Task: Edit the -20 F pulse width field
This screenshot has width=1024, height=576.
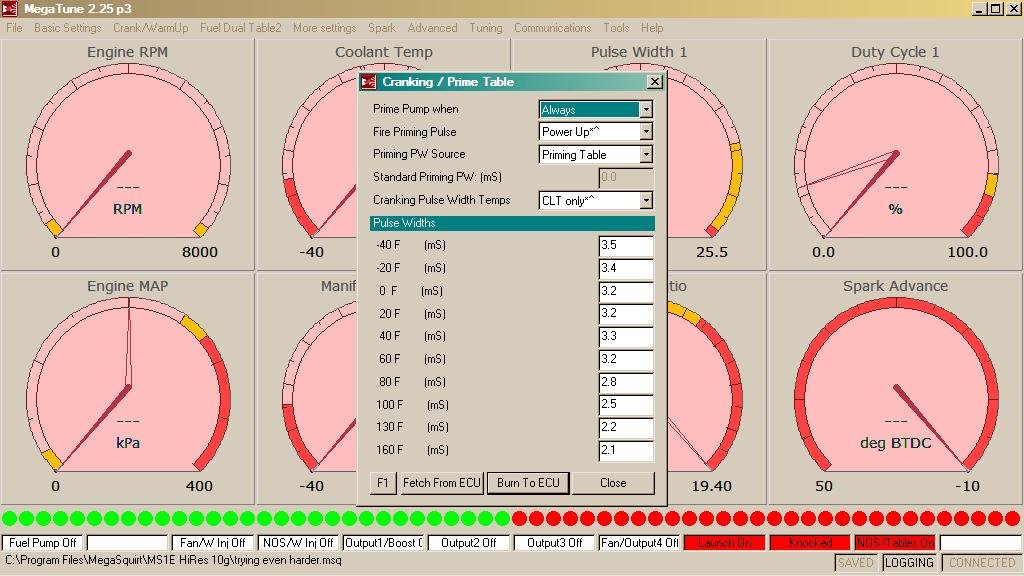Action: pos(626,268)
